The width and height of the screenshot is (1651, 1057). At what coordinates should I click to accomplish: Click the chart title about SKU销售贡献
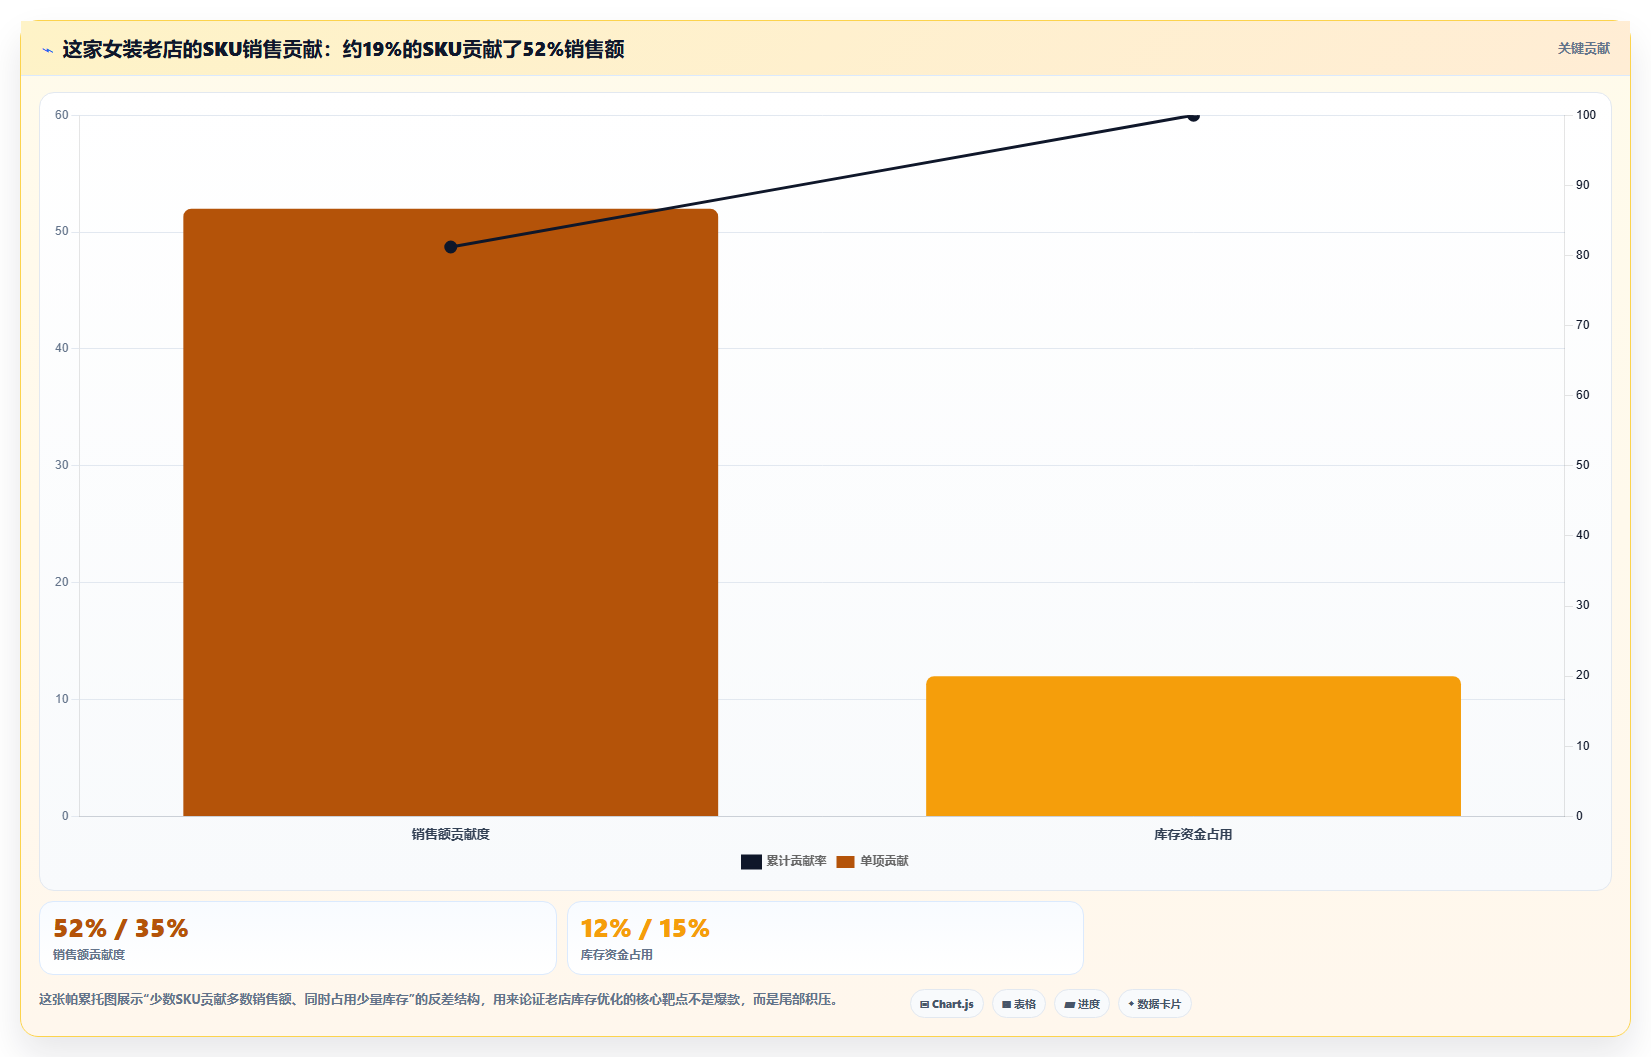(x=343, y=49)
